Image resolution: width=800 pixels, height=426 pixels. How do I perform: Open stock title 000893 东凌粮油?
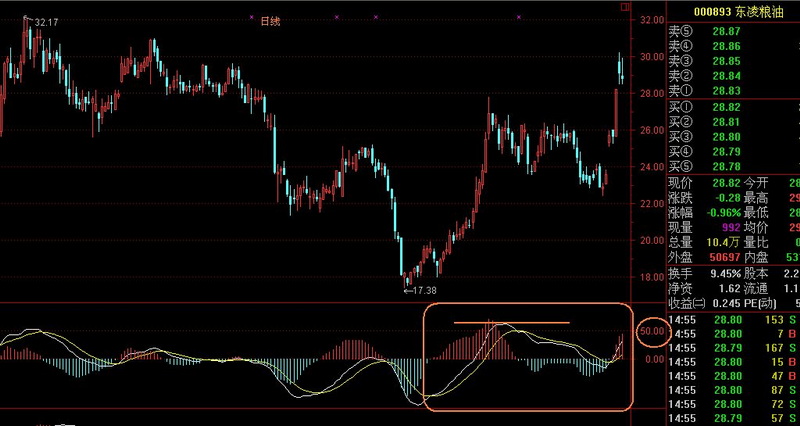coord(733,11)
